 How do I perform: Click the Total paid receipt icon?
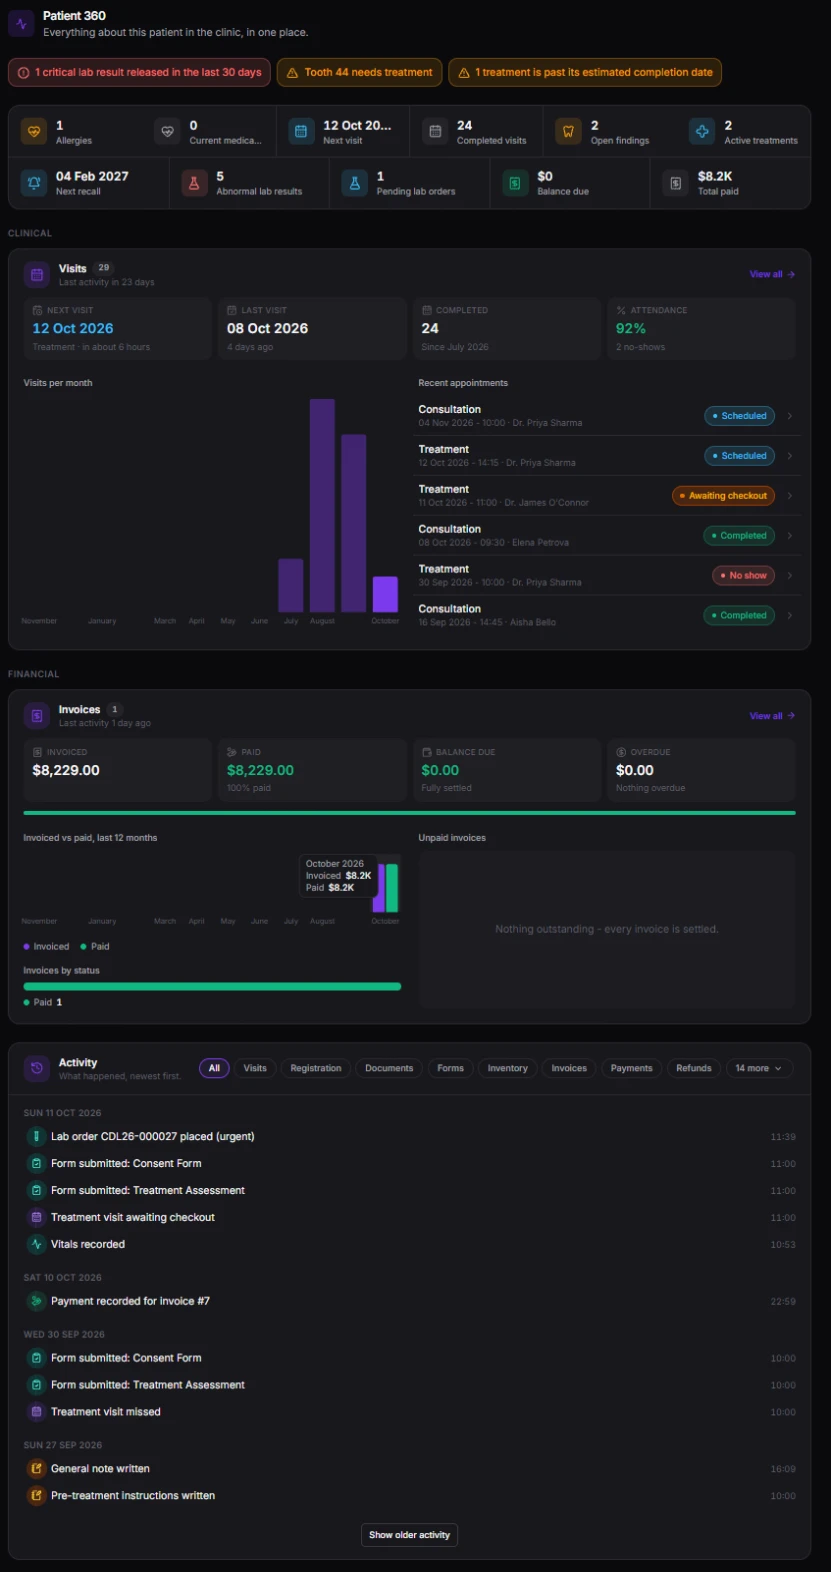[675, 183]
